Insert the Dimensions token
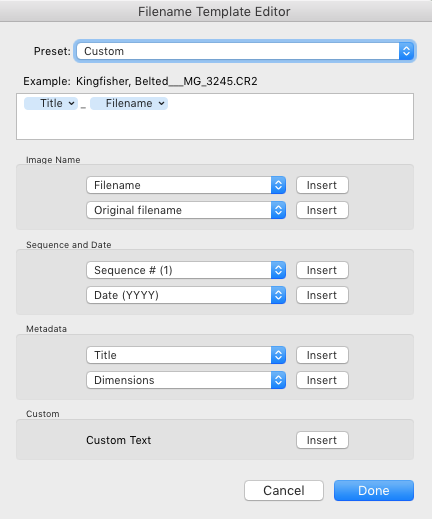Image resolution: width=432 pixels, height=519 pixels. tap(322, 380)
